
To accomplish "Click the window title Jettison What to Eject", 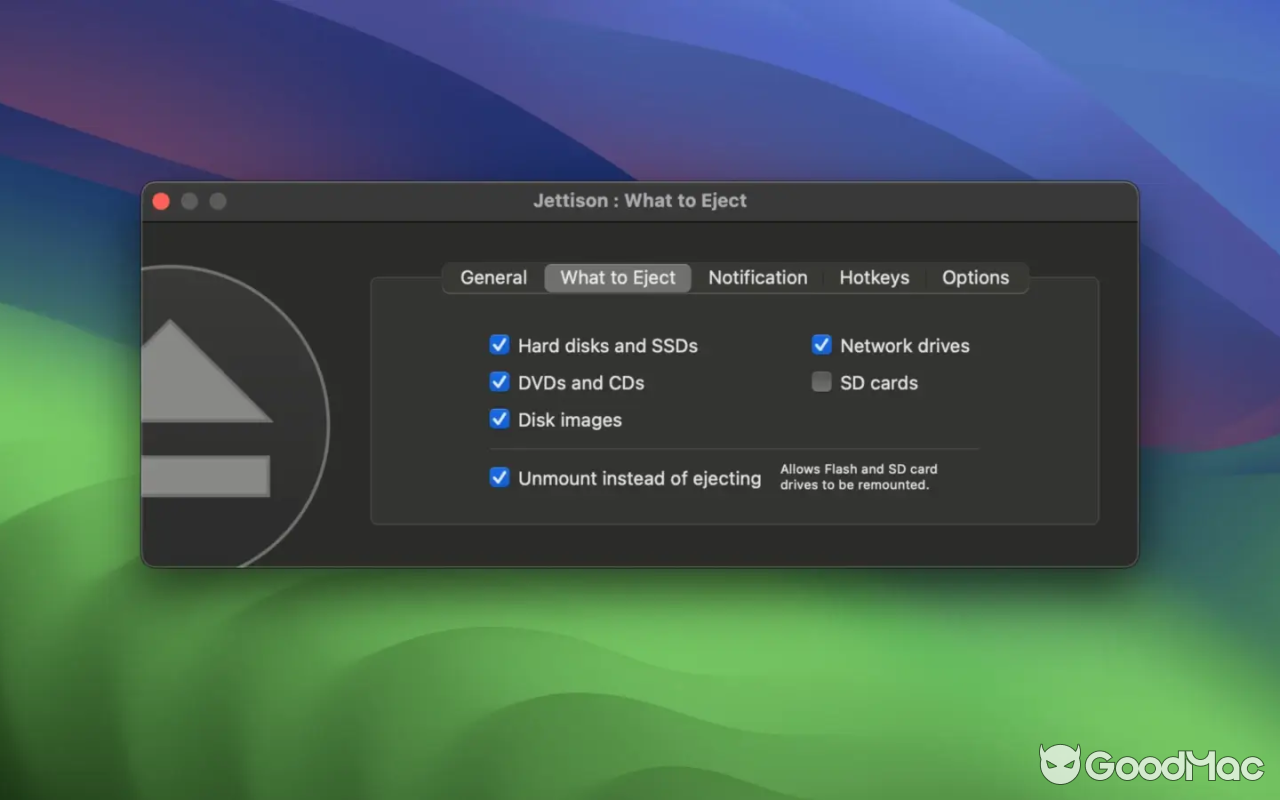I will [640, 200].
